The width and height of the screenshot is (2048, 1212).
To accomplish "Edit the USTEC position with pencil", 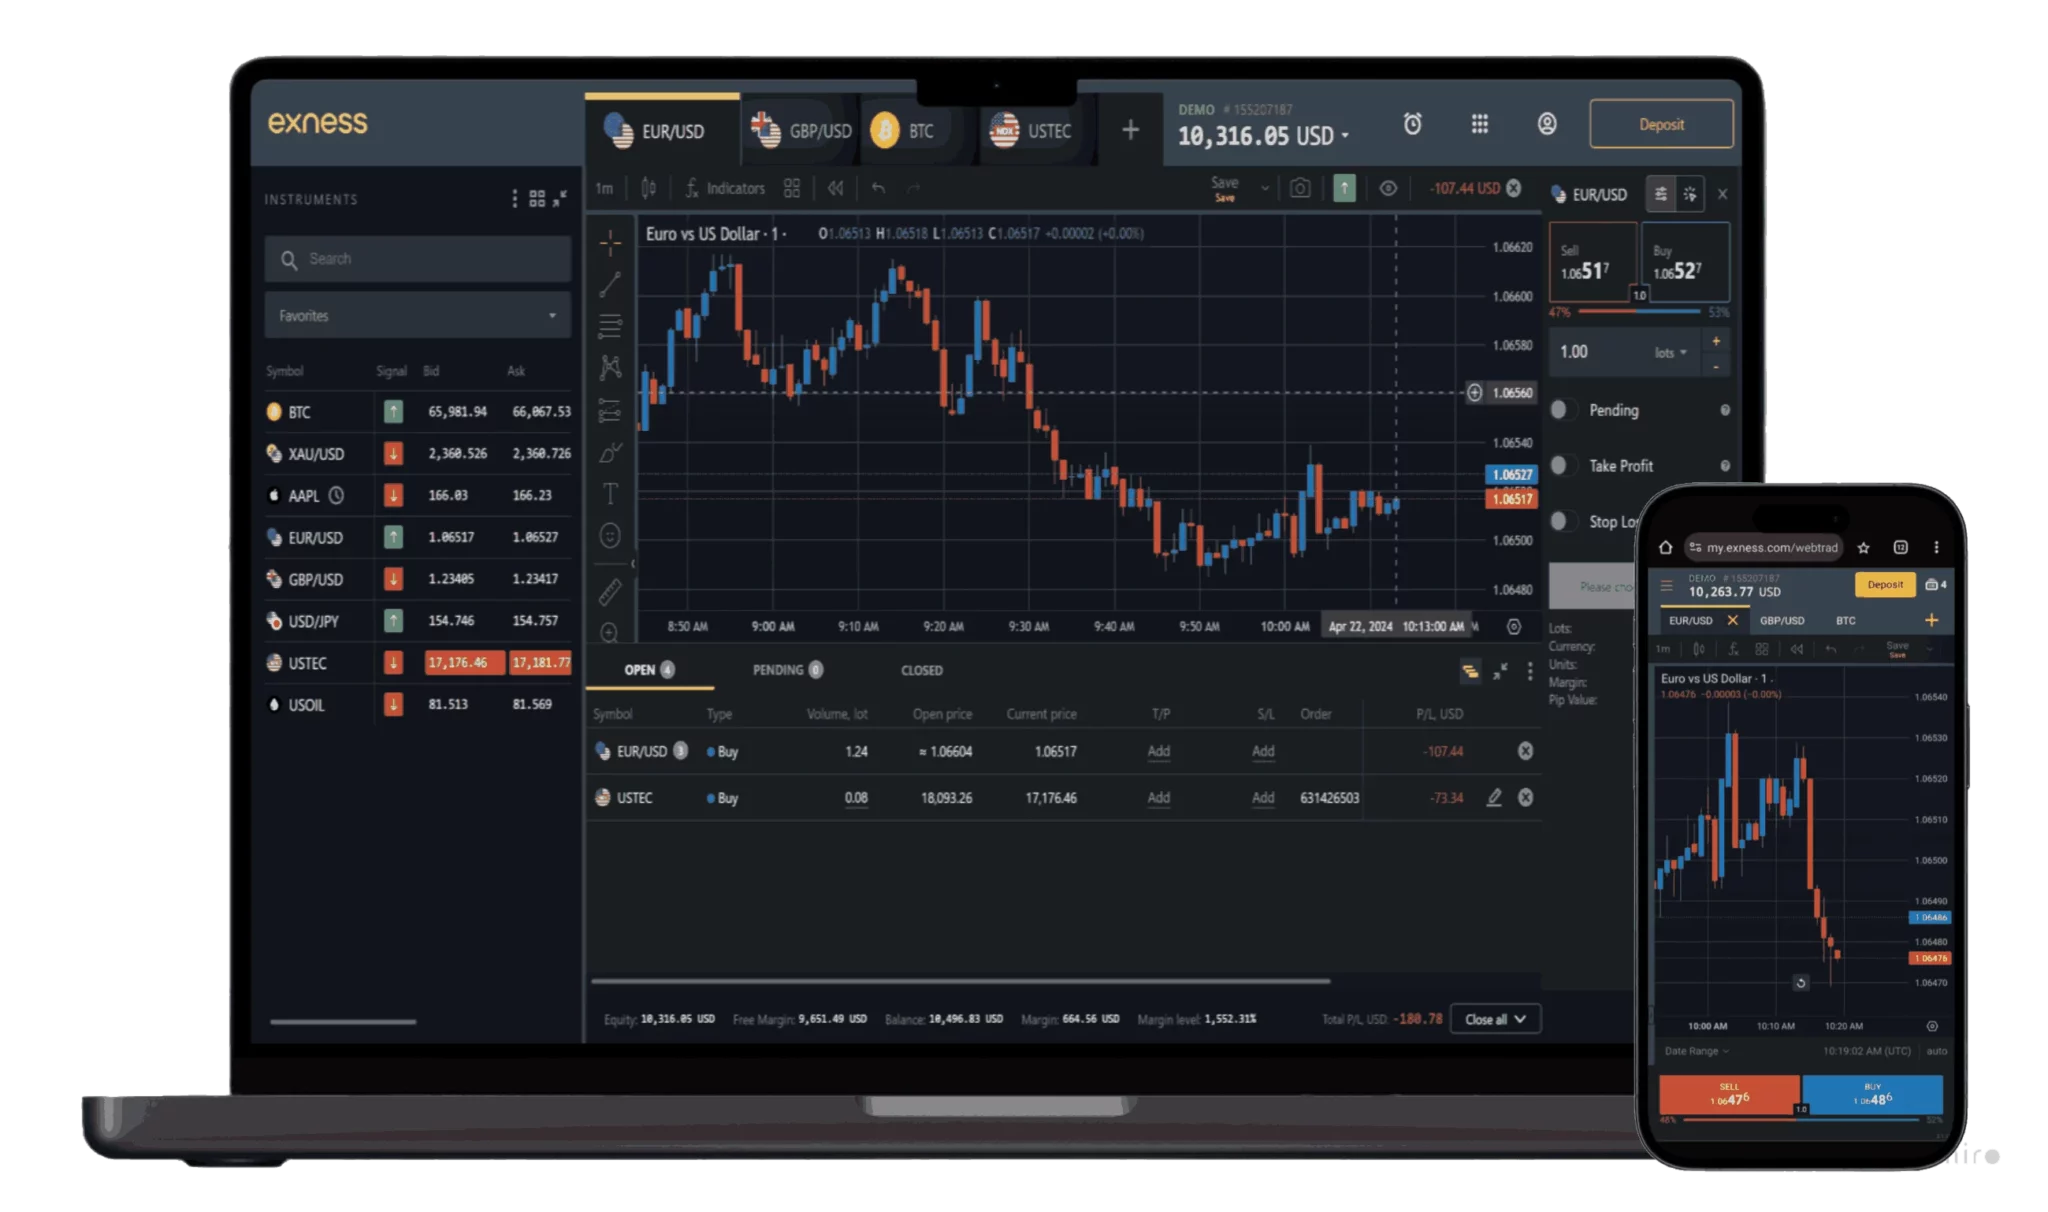I will (x=1494, y=797).
